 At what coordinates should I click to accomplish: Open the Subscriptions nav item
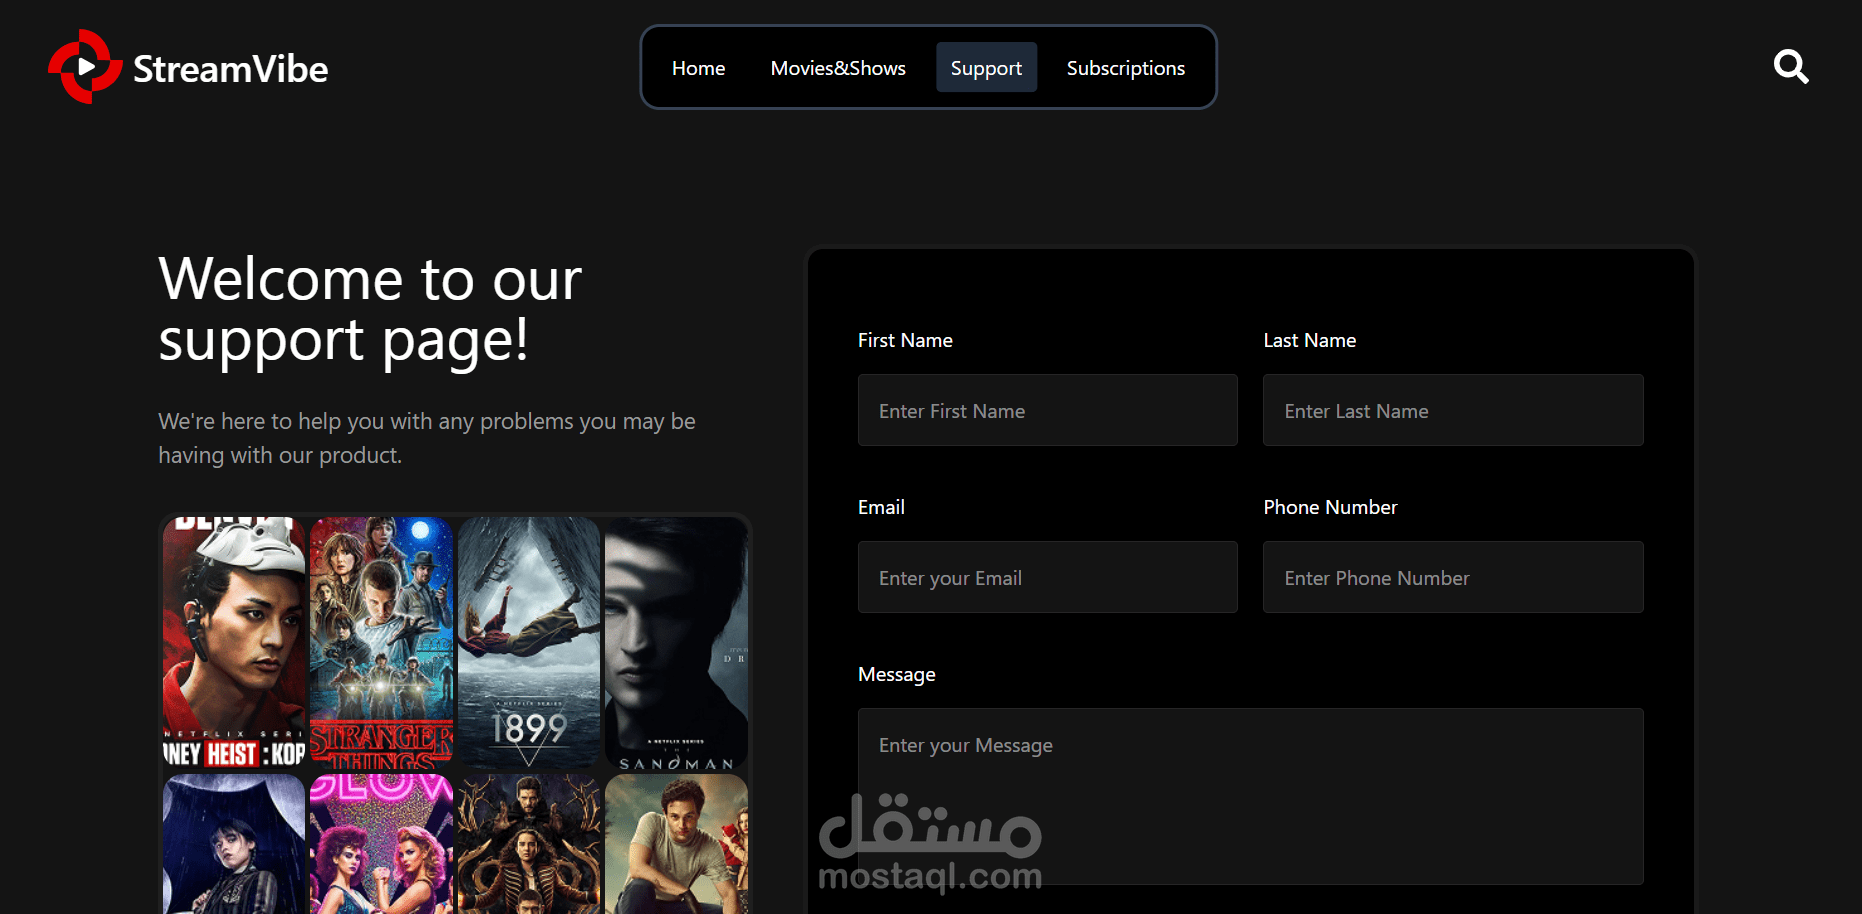tap(1125, 68)
